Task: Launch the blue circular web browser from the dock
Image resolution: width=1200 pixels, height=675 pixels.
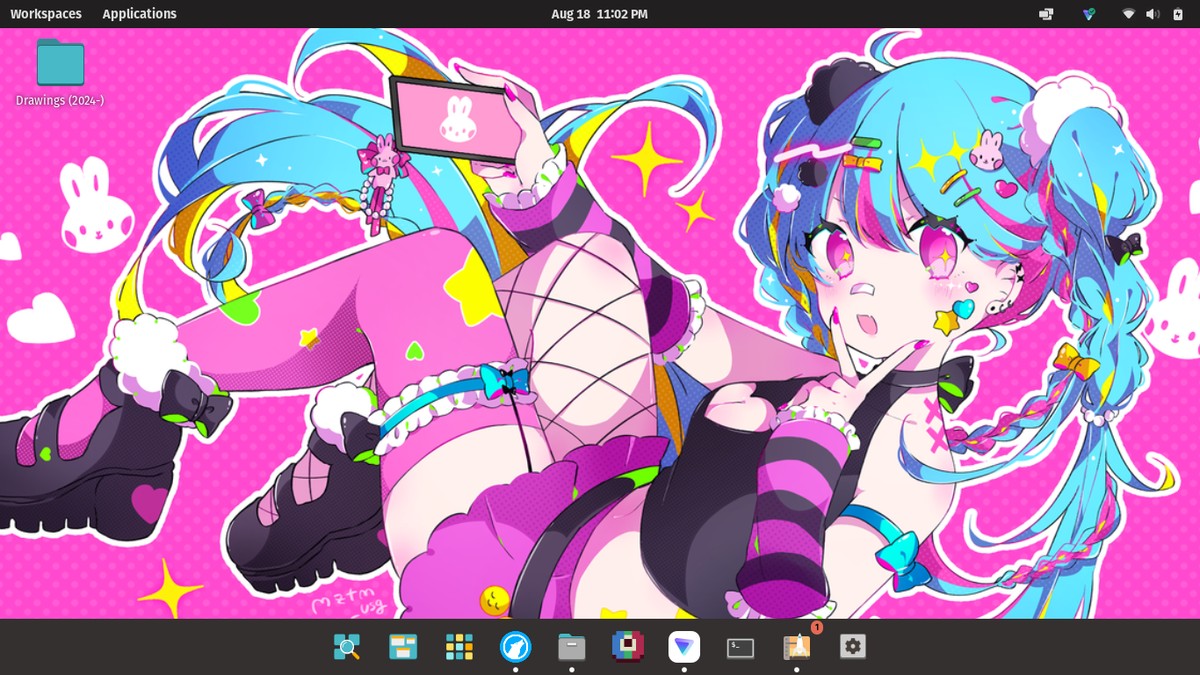Action: [515, 647]
